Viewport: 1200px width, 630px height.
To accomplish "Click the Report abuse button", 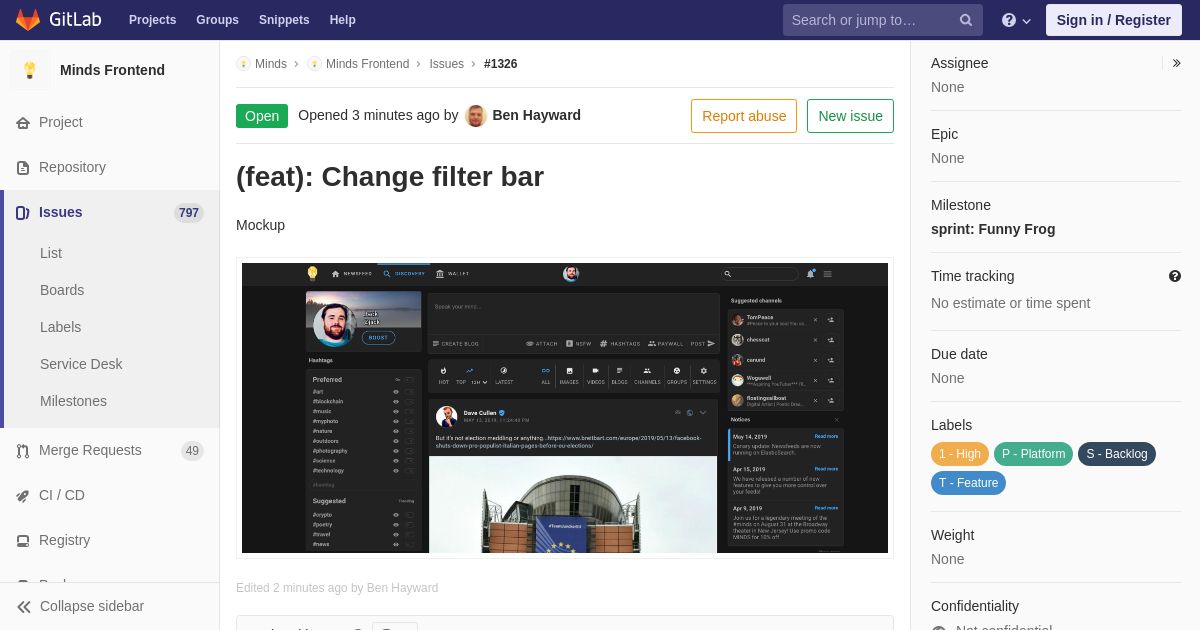I will pos(744,116).
